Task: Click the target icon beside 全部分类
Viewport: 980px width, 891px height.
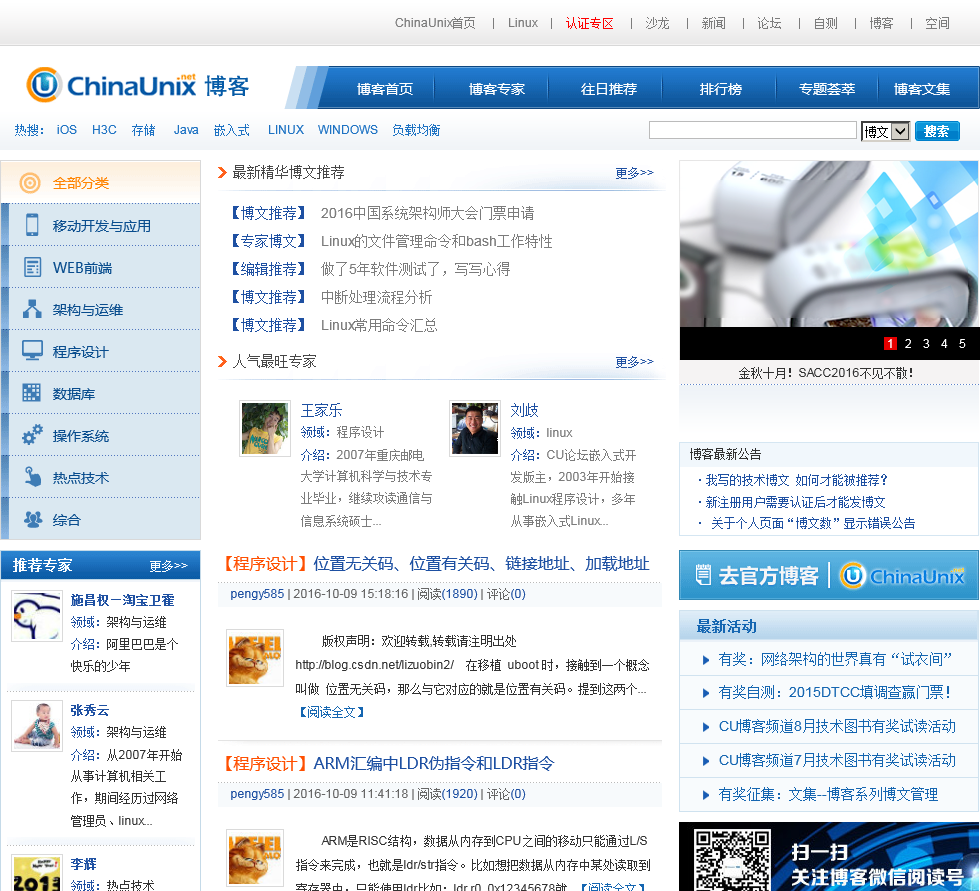Action: (30, 183)
